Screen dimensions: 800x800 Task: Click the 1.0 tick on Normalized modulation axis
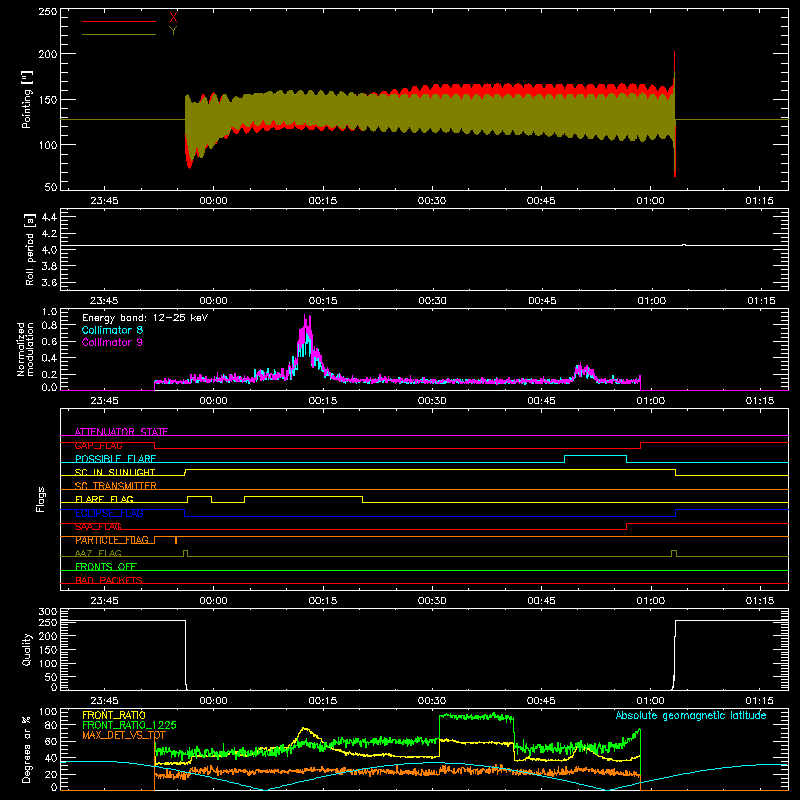click(x=49, y=312)
